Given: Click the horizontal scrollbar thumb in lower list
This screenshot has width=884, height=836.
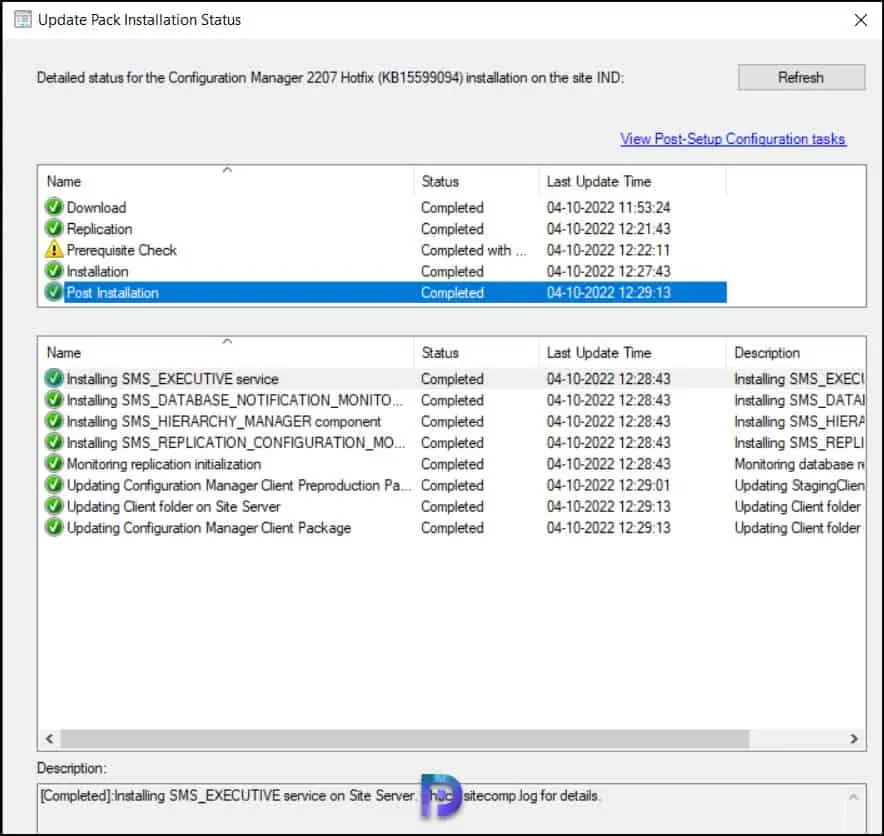Looking at the screenshot, I should point(405,738).
